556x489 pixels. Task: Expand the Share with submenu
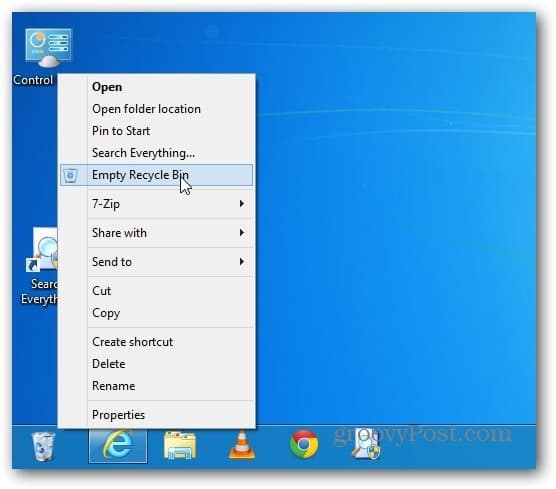[x=156, y=233]
